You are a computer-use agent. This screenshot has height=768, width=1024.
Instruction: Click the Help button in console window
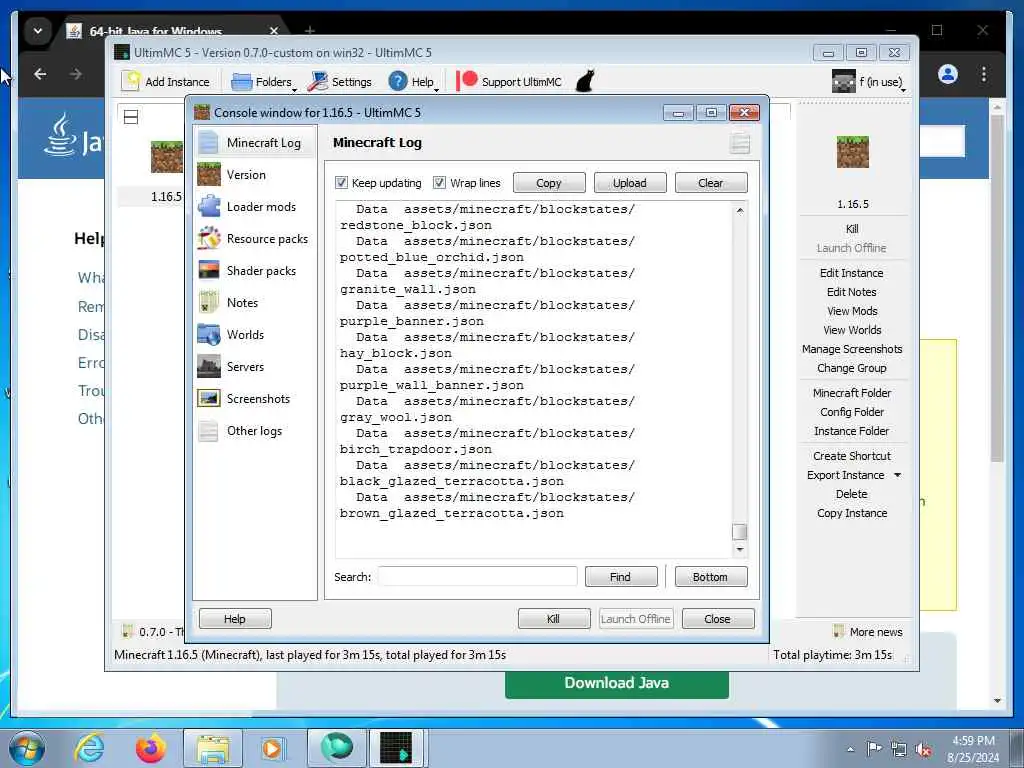pos(235,618)
